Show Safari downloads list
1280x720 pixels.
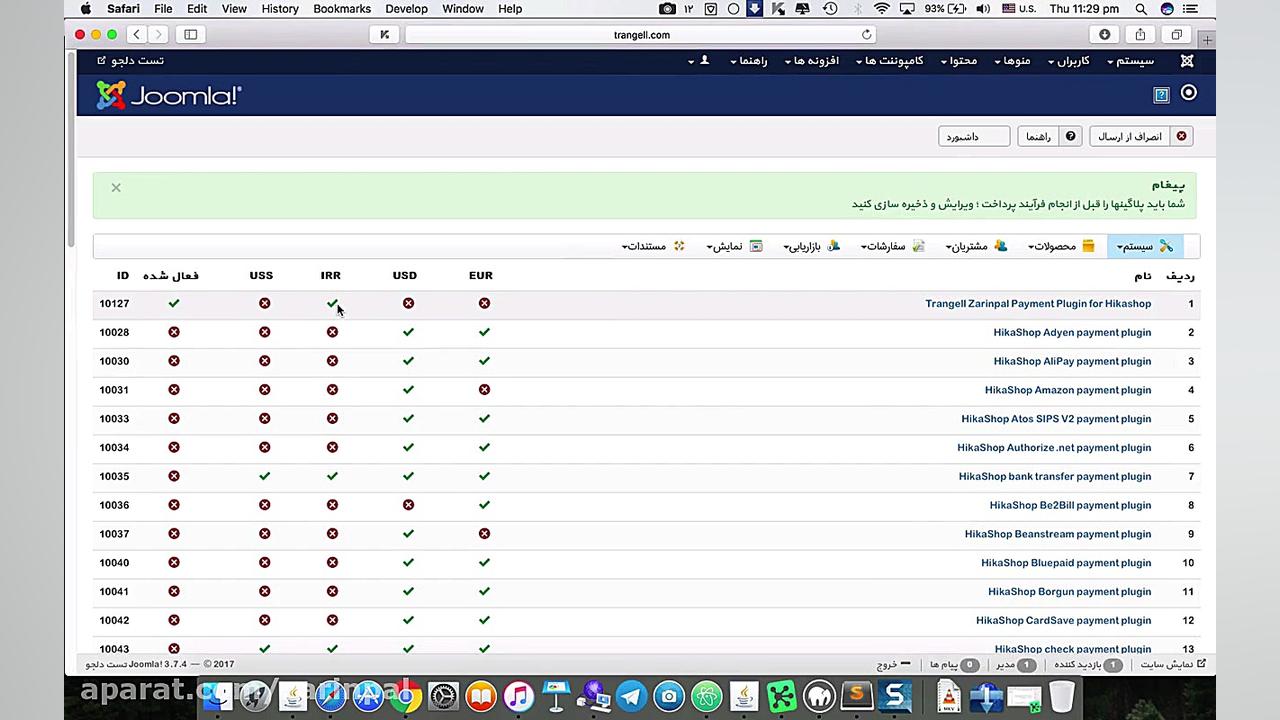coord(1104,34)
